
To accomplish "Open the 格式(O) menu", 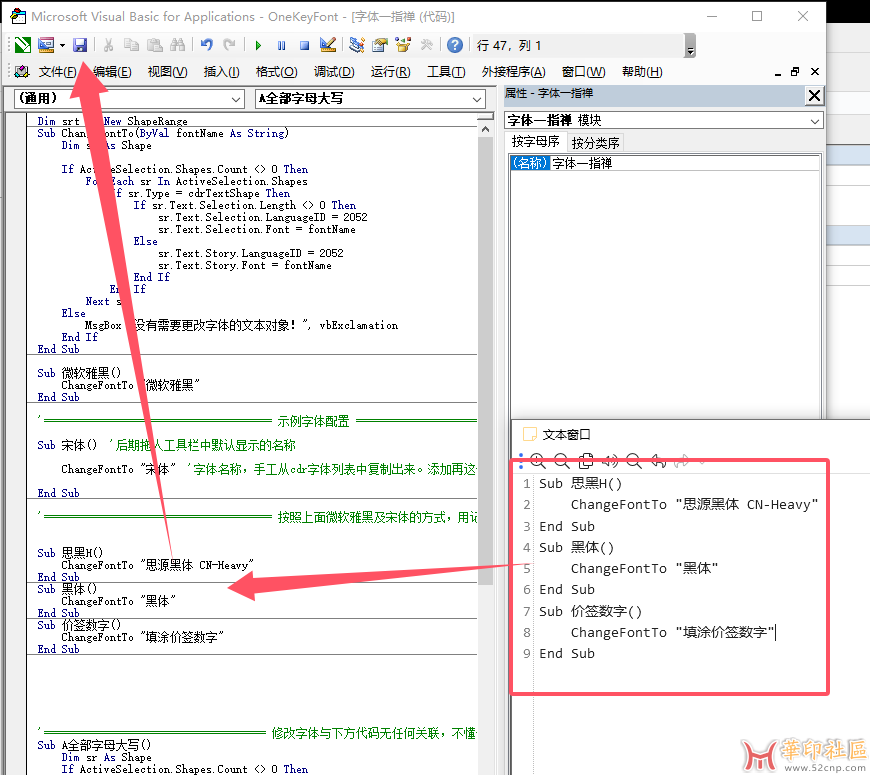I will (276, 72).
